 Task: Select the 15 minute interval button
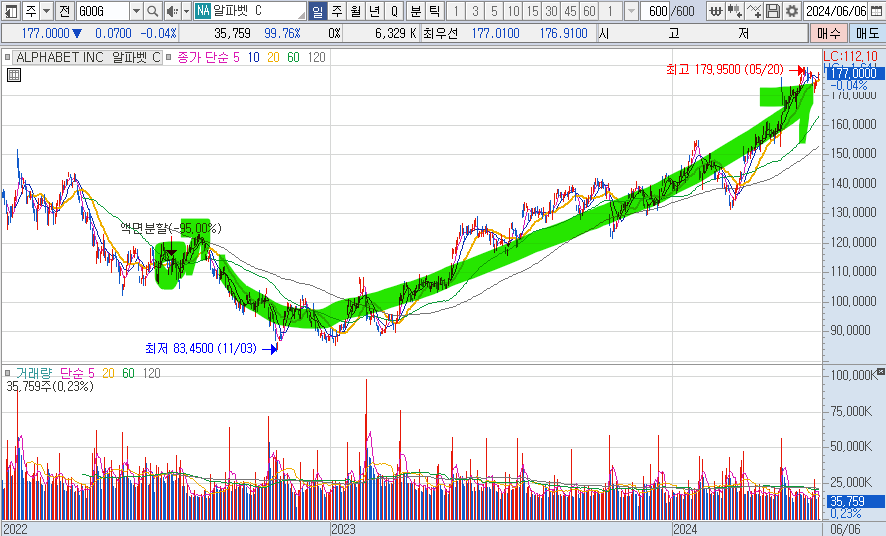[x=532, y=11]
